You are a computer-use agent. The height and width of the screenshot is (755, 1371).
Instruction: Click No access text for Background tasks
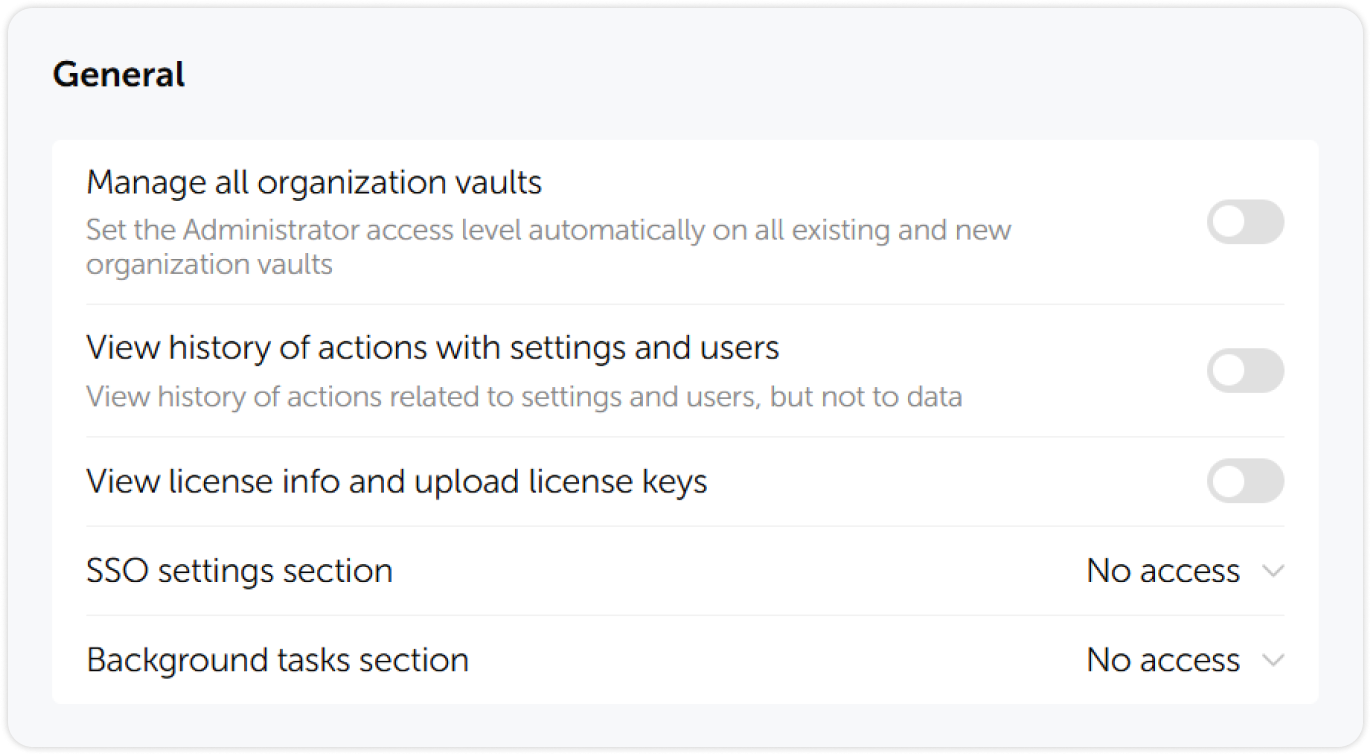point(1162,660)
